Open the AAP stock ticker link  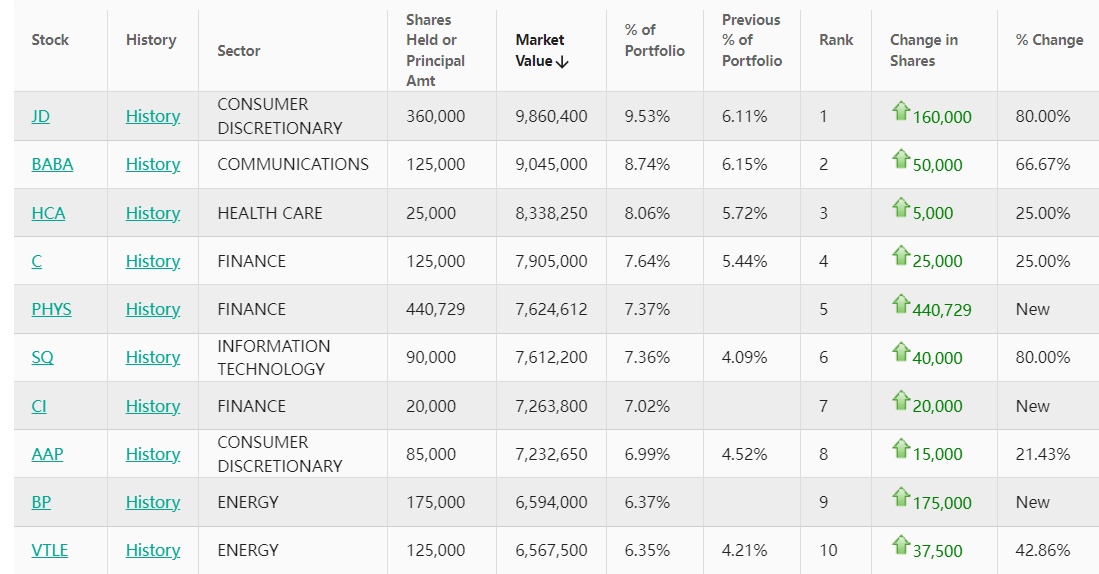tap(47, 454)
